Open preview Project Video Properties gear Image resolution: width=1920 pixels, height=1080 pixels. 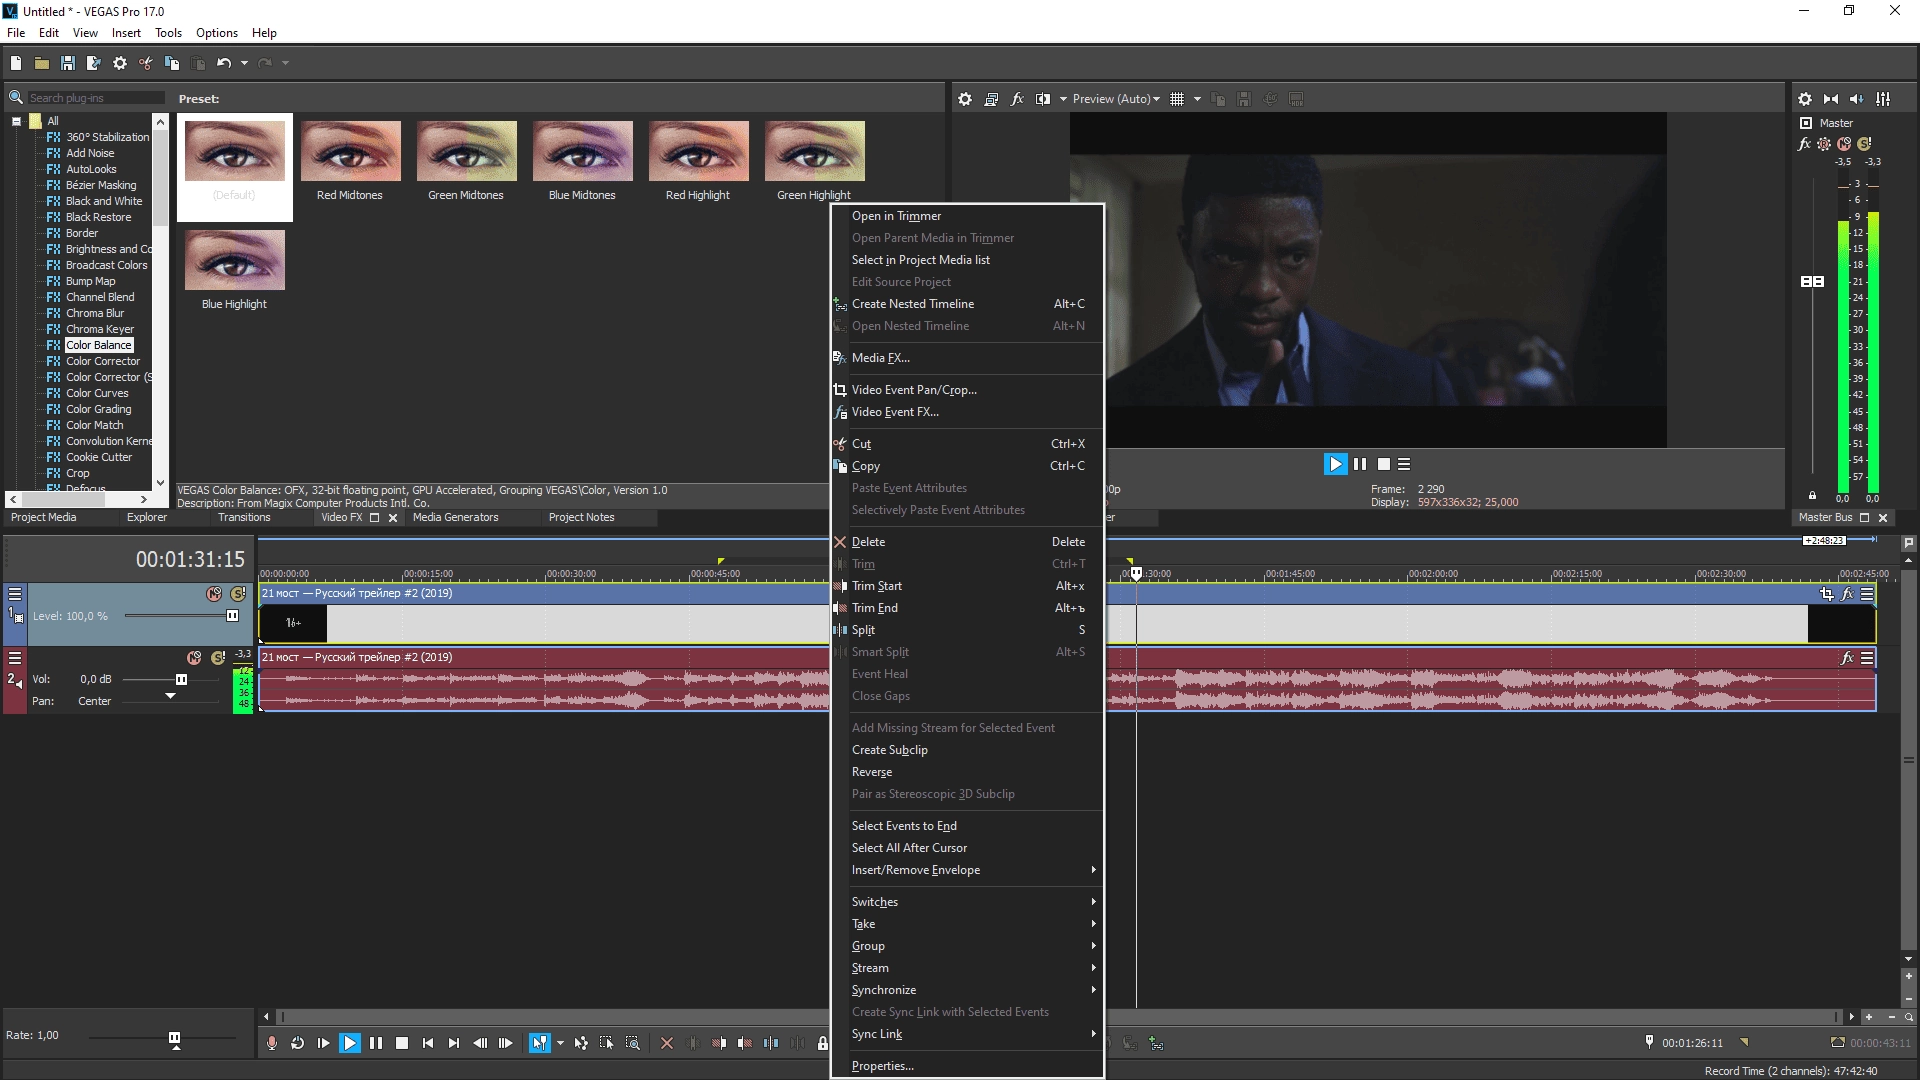pyautogui.click(x=965, y=99)
